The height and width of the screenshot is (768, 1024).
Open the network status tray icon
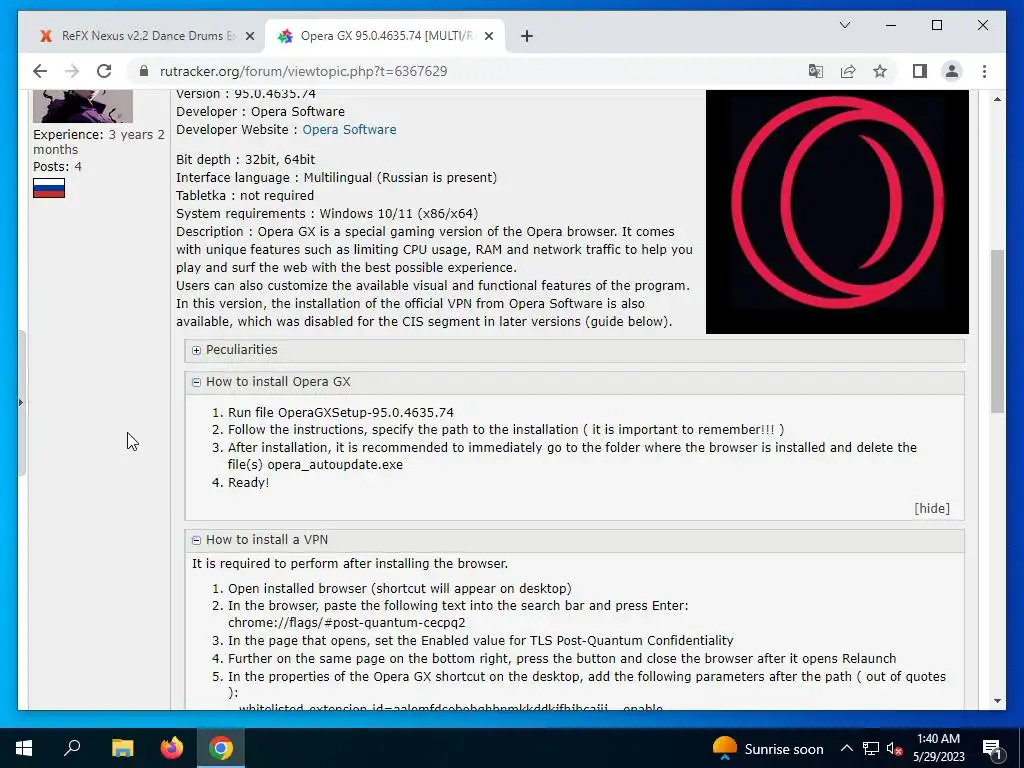coord(871,748)
